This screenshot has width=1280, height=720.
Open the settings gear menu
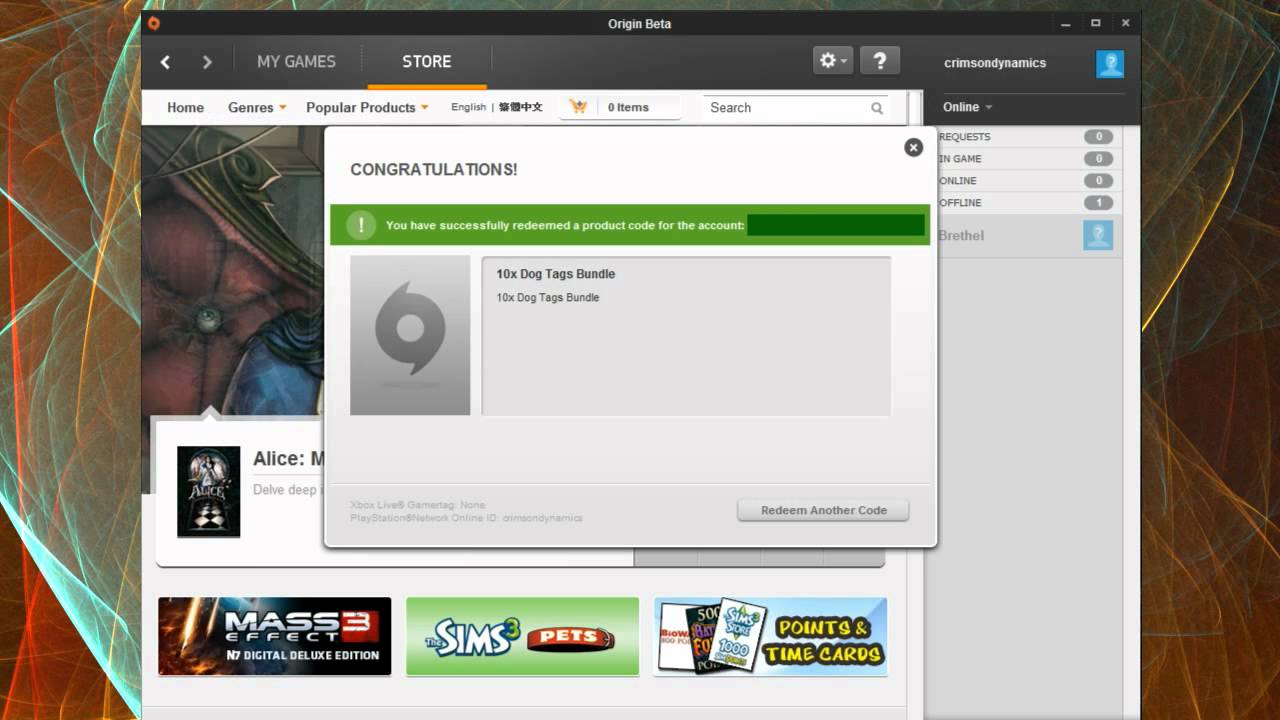click(x=833, y=60)
